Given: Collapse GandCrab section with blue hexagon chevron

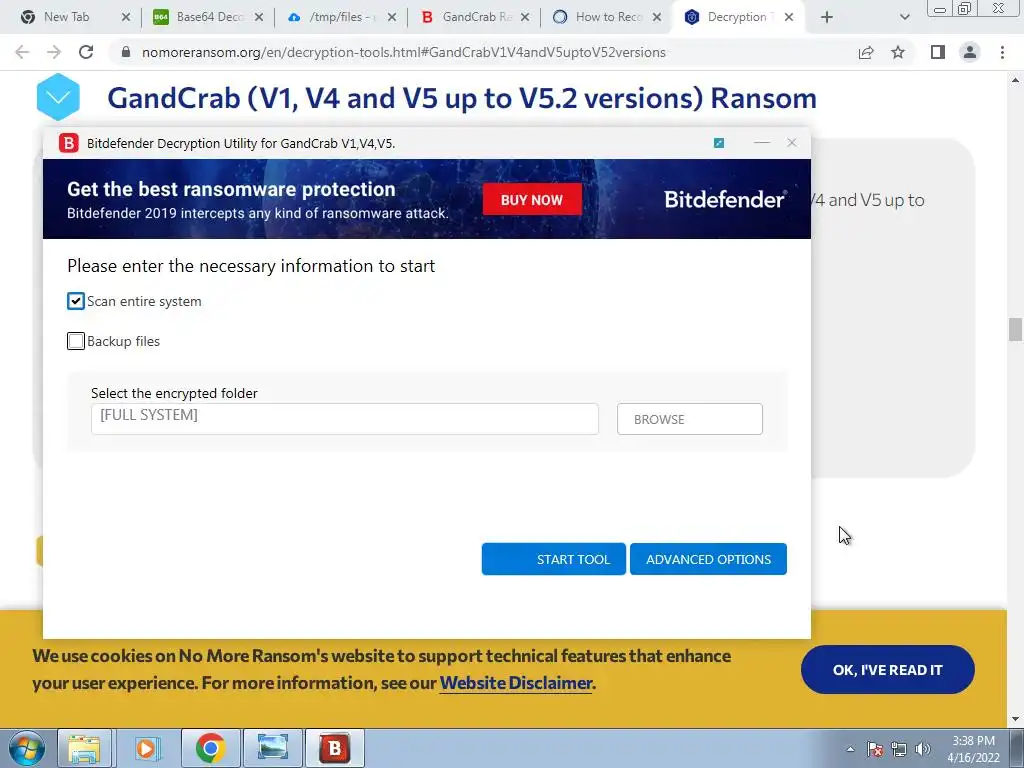Looking at the screenshot, I should click(58, 97).
